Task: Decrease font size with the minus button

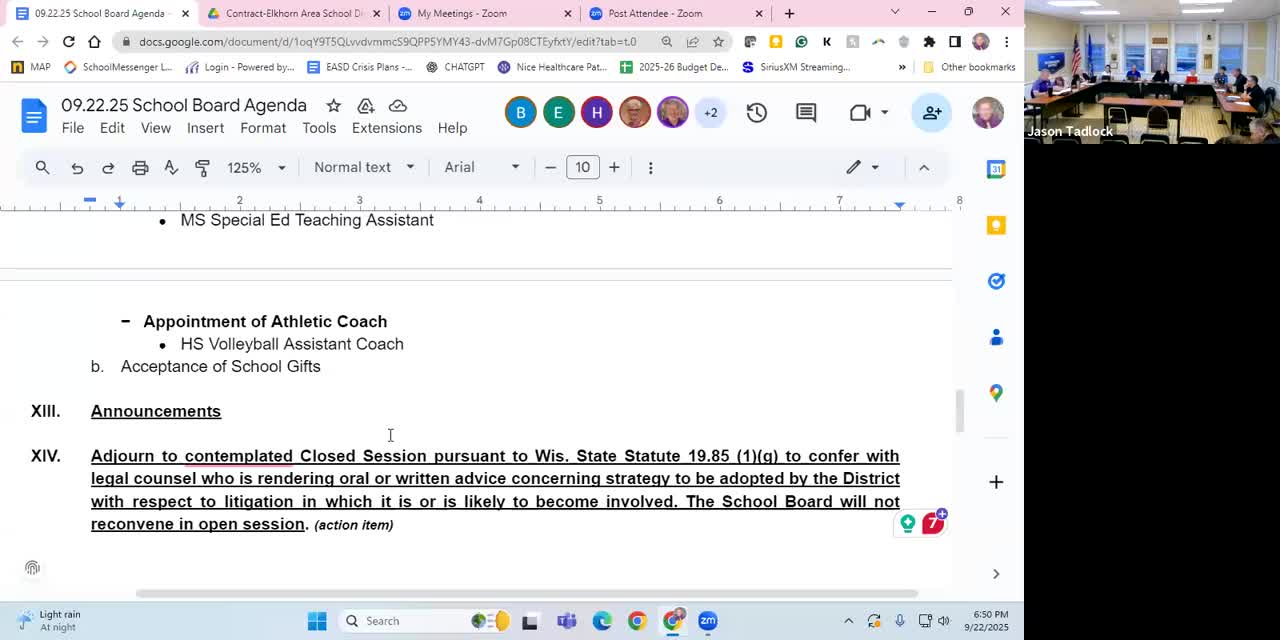Action: (x=550, y=167)
